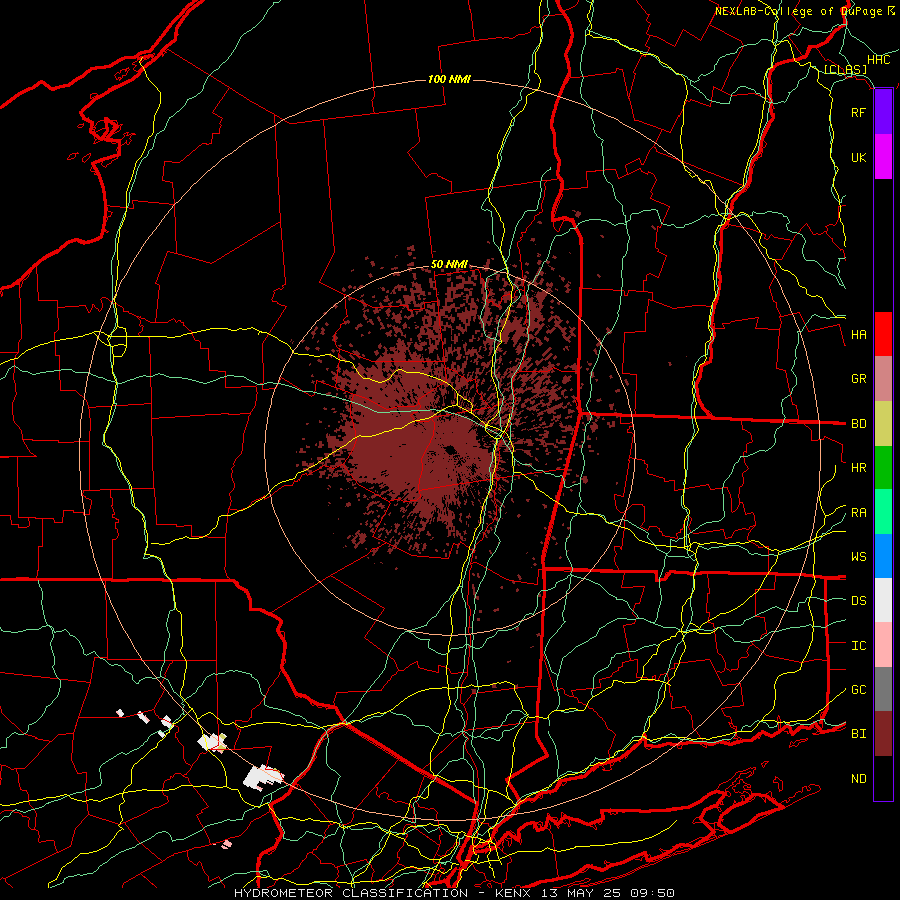Click the WS blue legend swatch
The height and width of the screenshot is (900, 900).
point(883,556)
